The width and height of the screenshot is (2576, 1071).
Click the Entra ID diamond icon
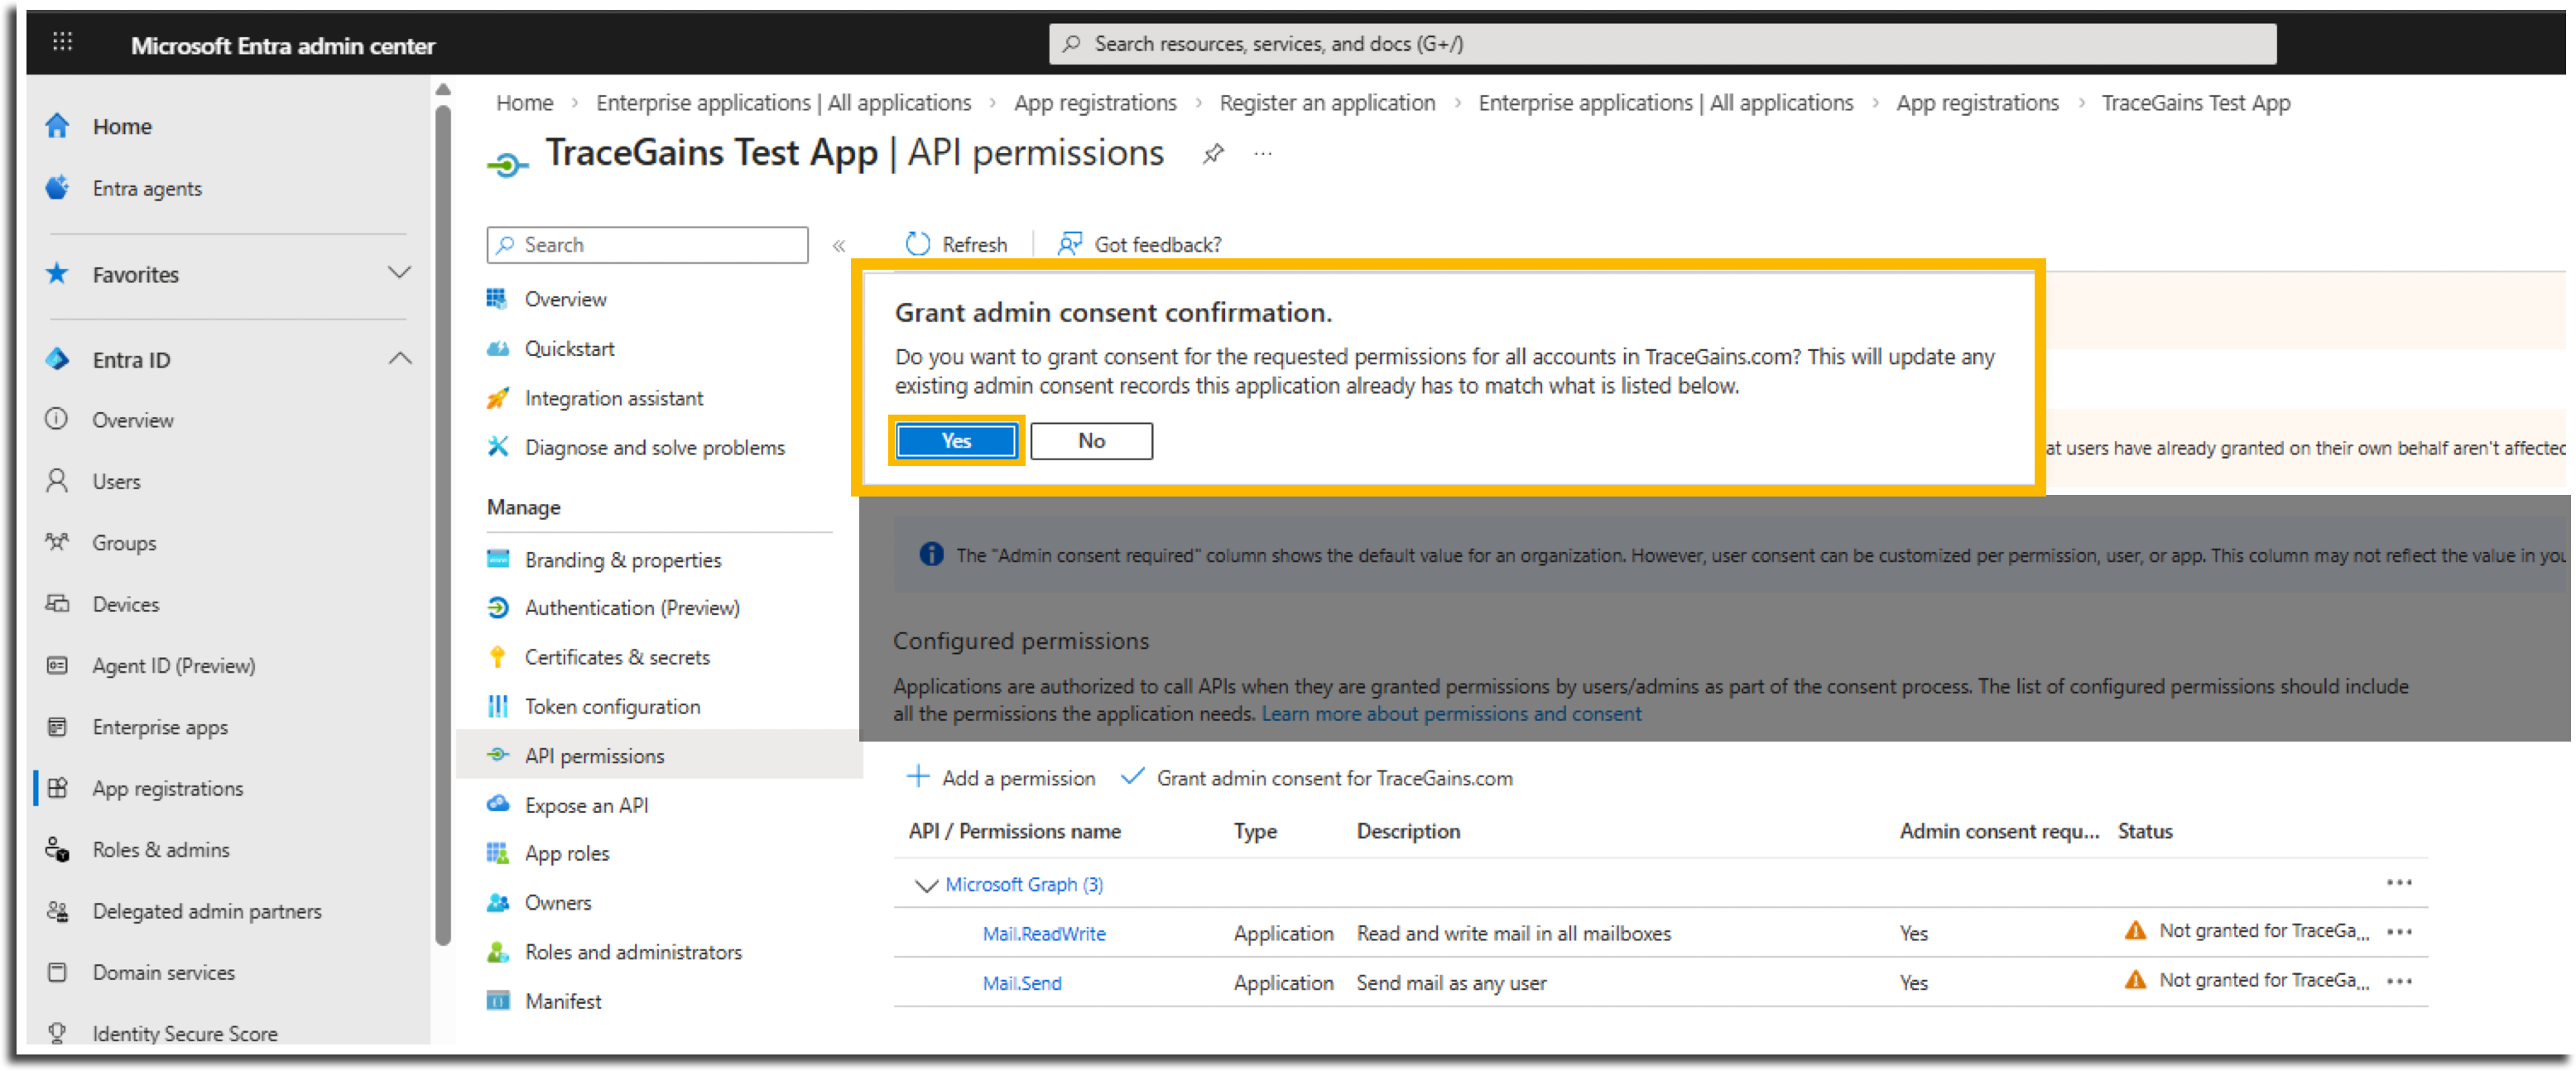point(57,359)
